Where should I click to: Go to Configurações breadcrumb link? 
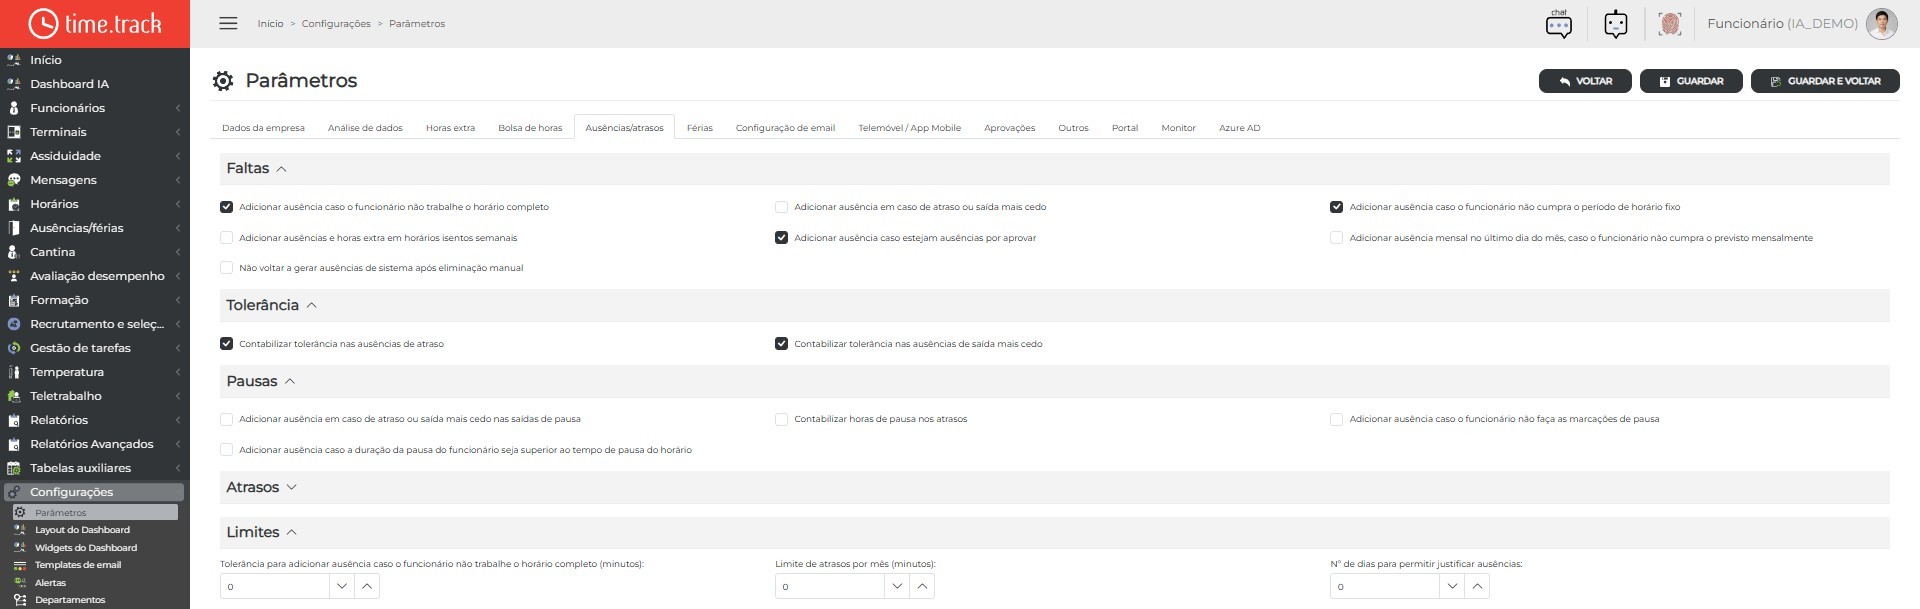(336, 24)
